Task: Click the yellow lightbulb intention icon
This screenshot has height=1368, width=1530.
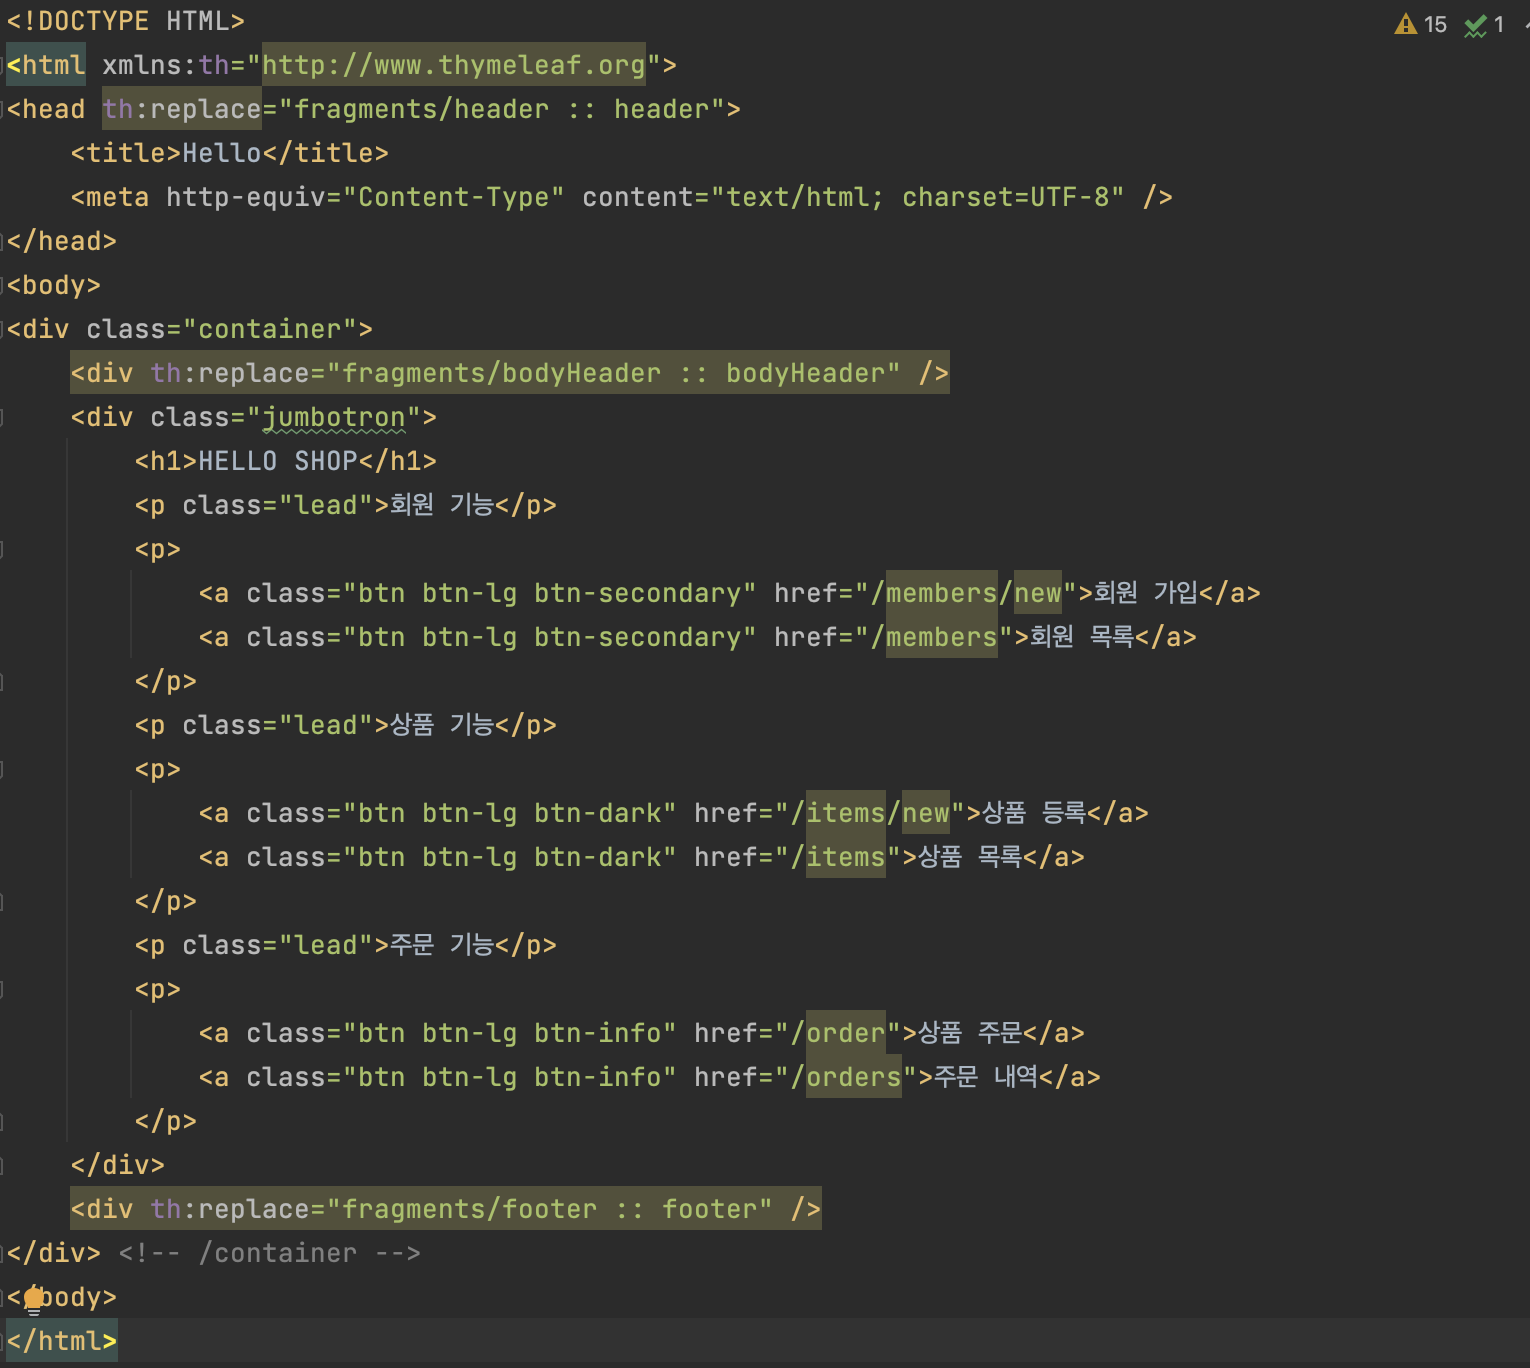Action: 33,1299
